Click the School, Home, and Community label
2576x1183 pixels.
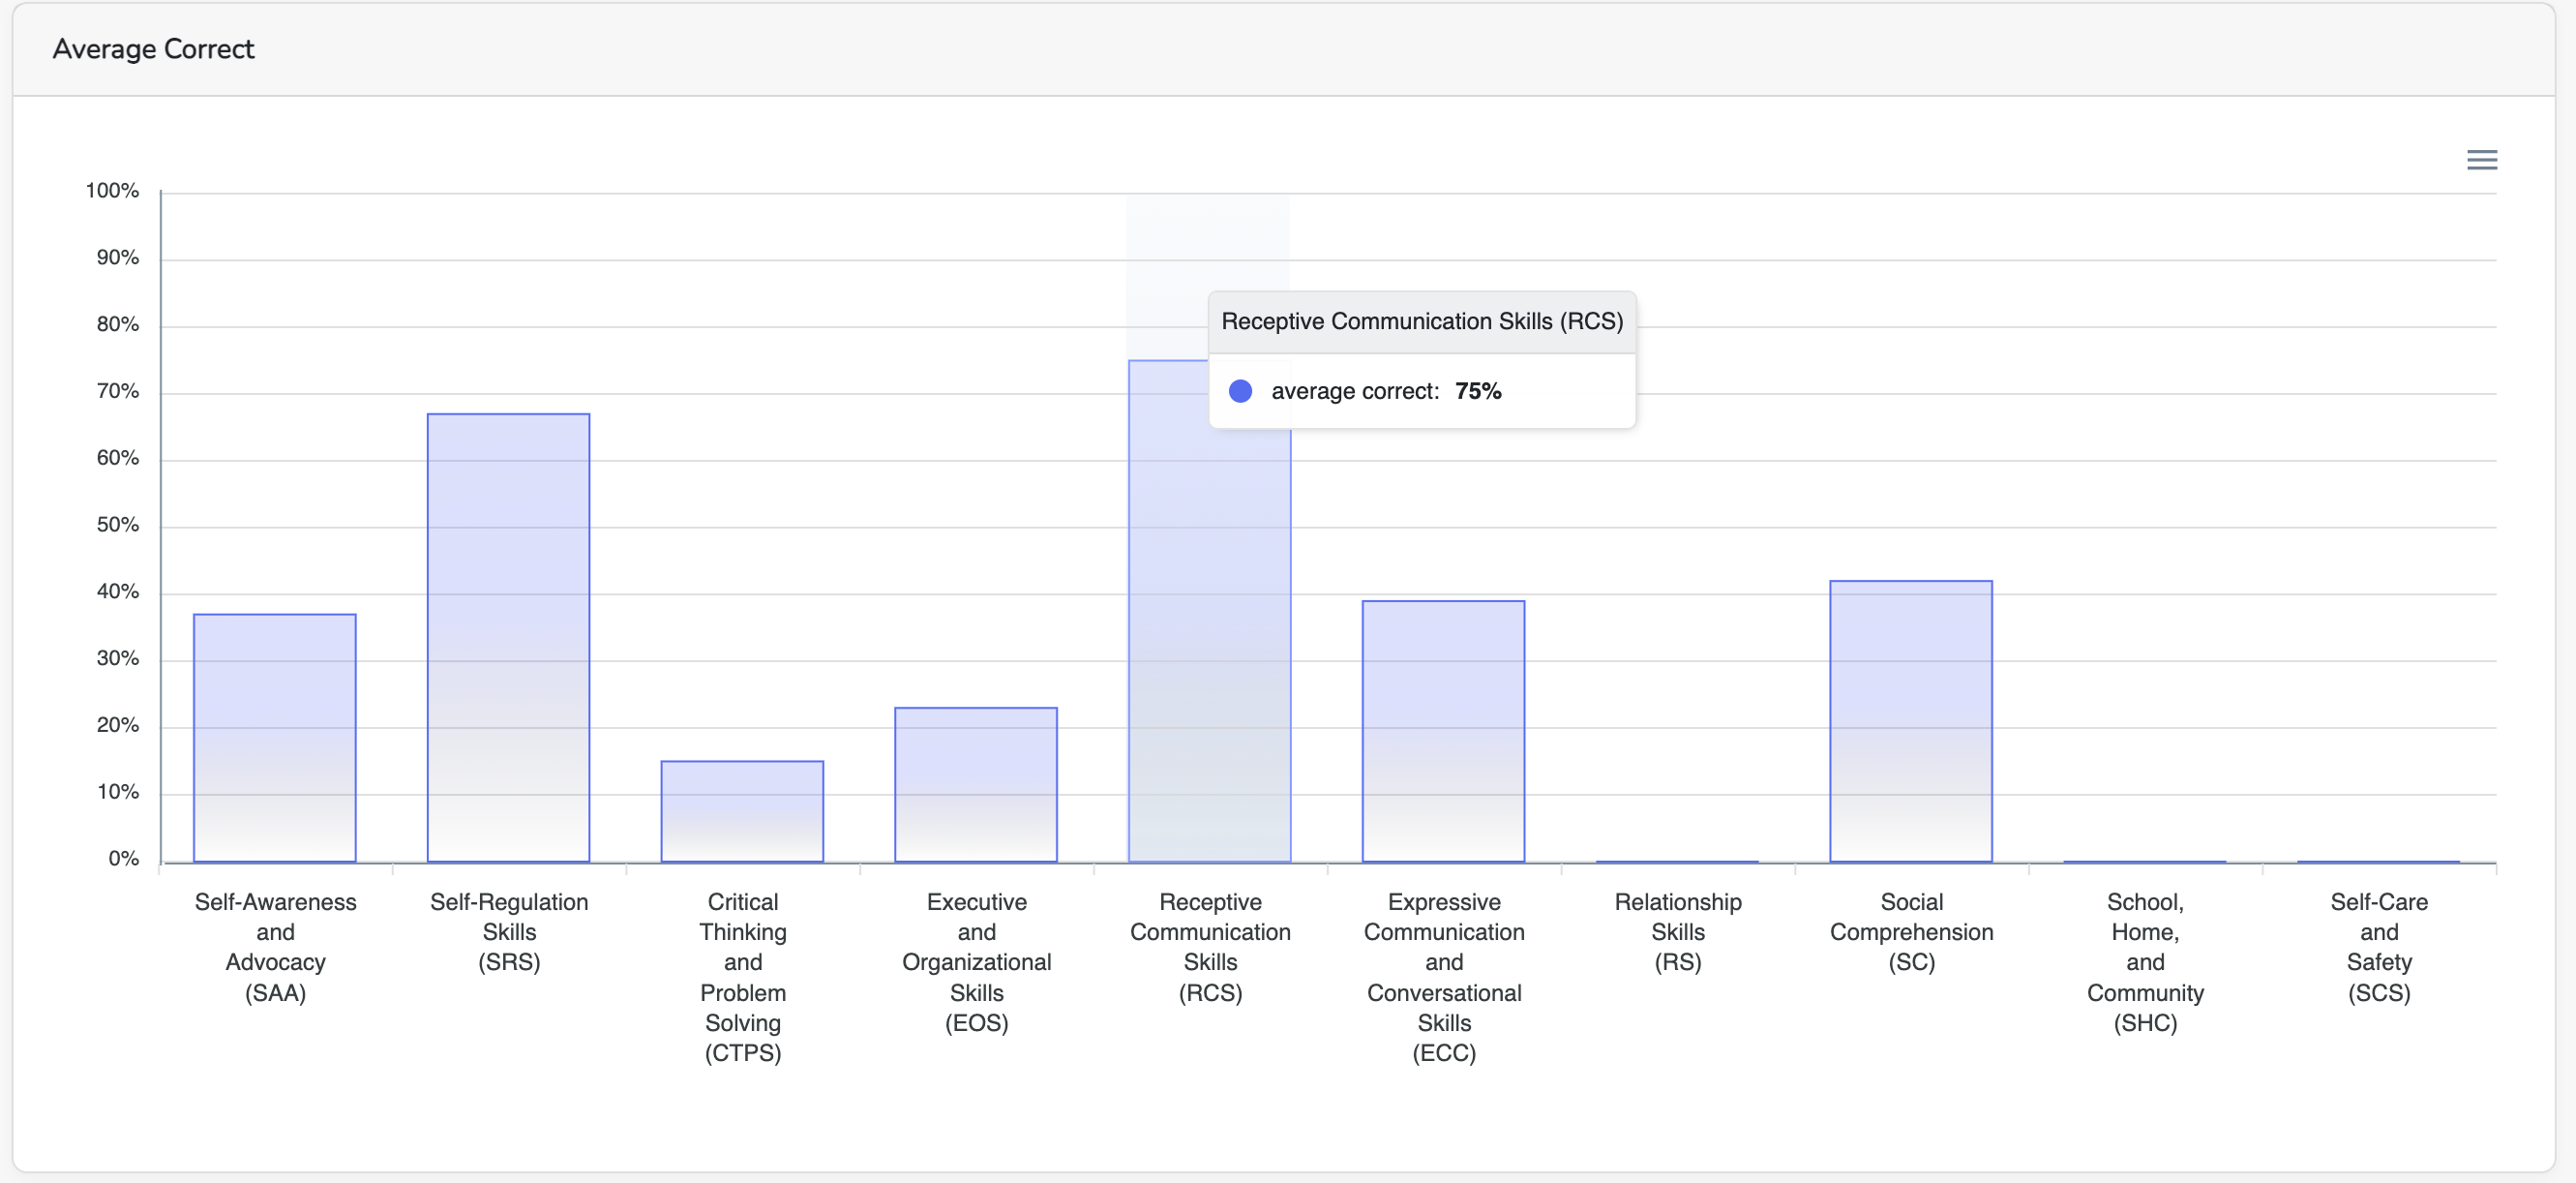(x=2145, y=961)
